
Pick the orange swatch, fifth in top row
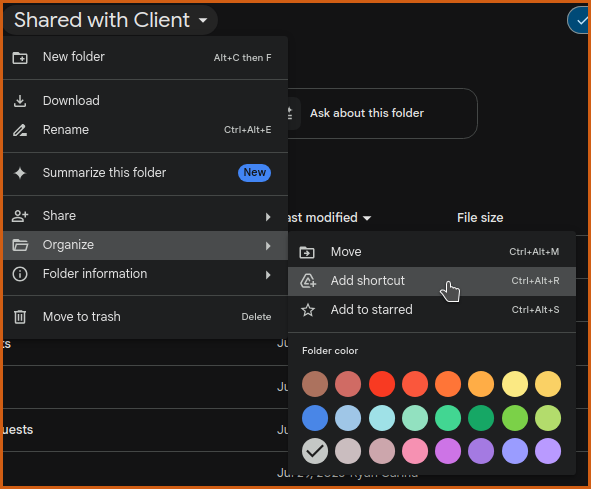[448, 384]
